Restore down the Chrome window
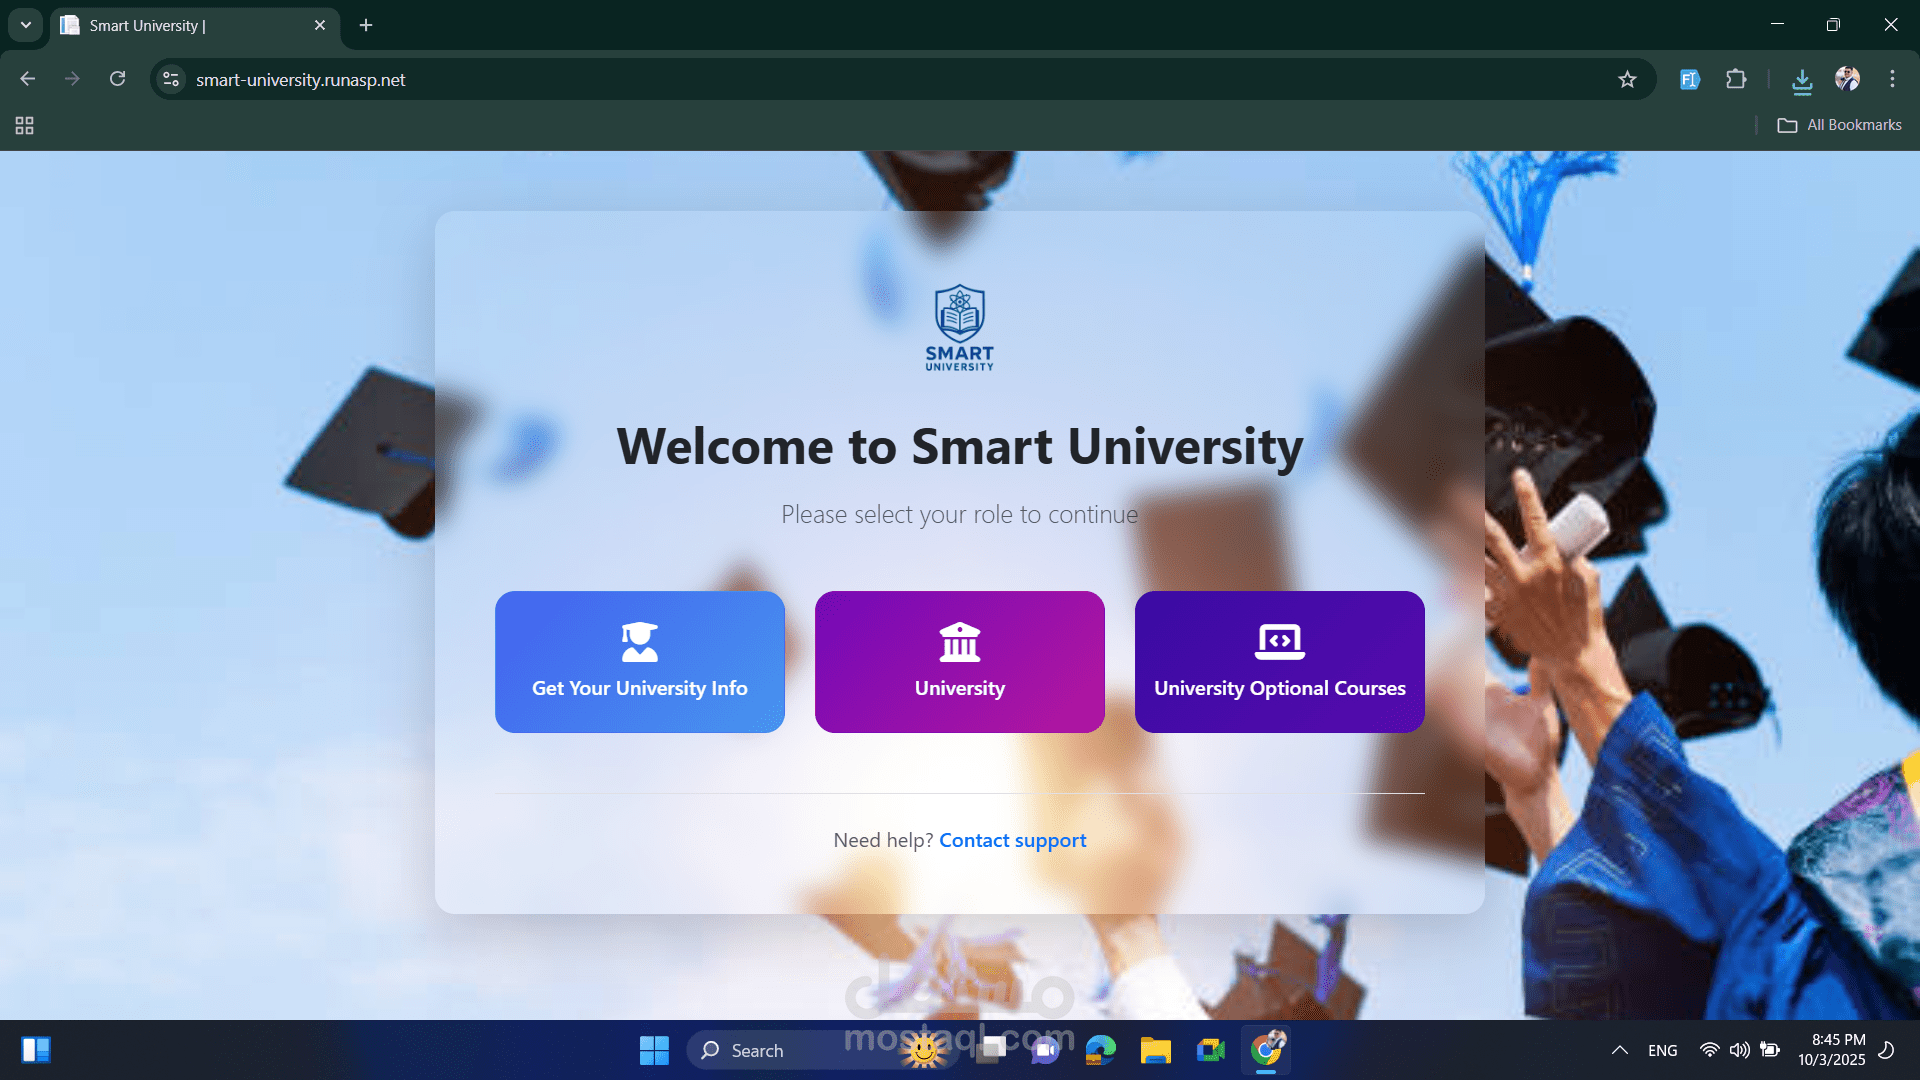Image resolution: width=1920 pixels, height=1080 pixels. [x=1833, y=24]
